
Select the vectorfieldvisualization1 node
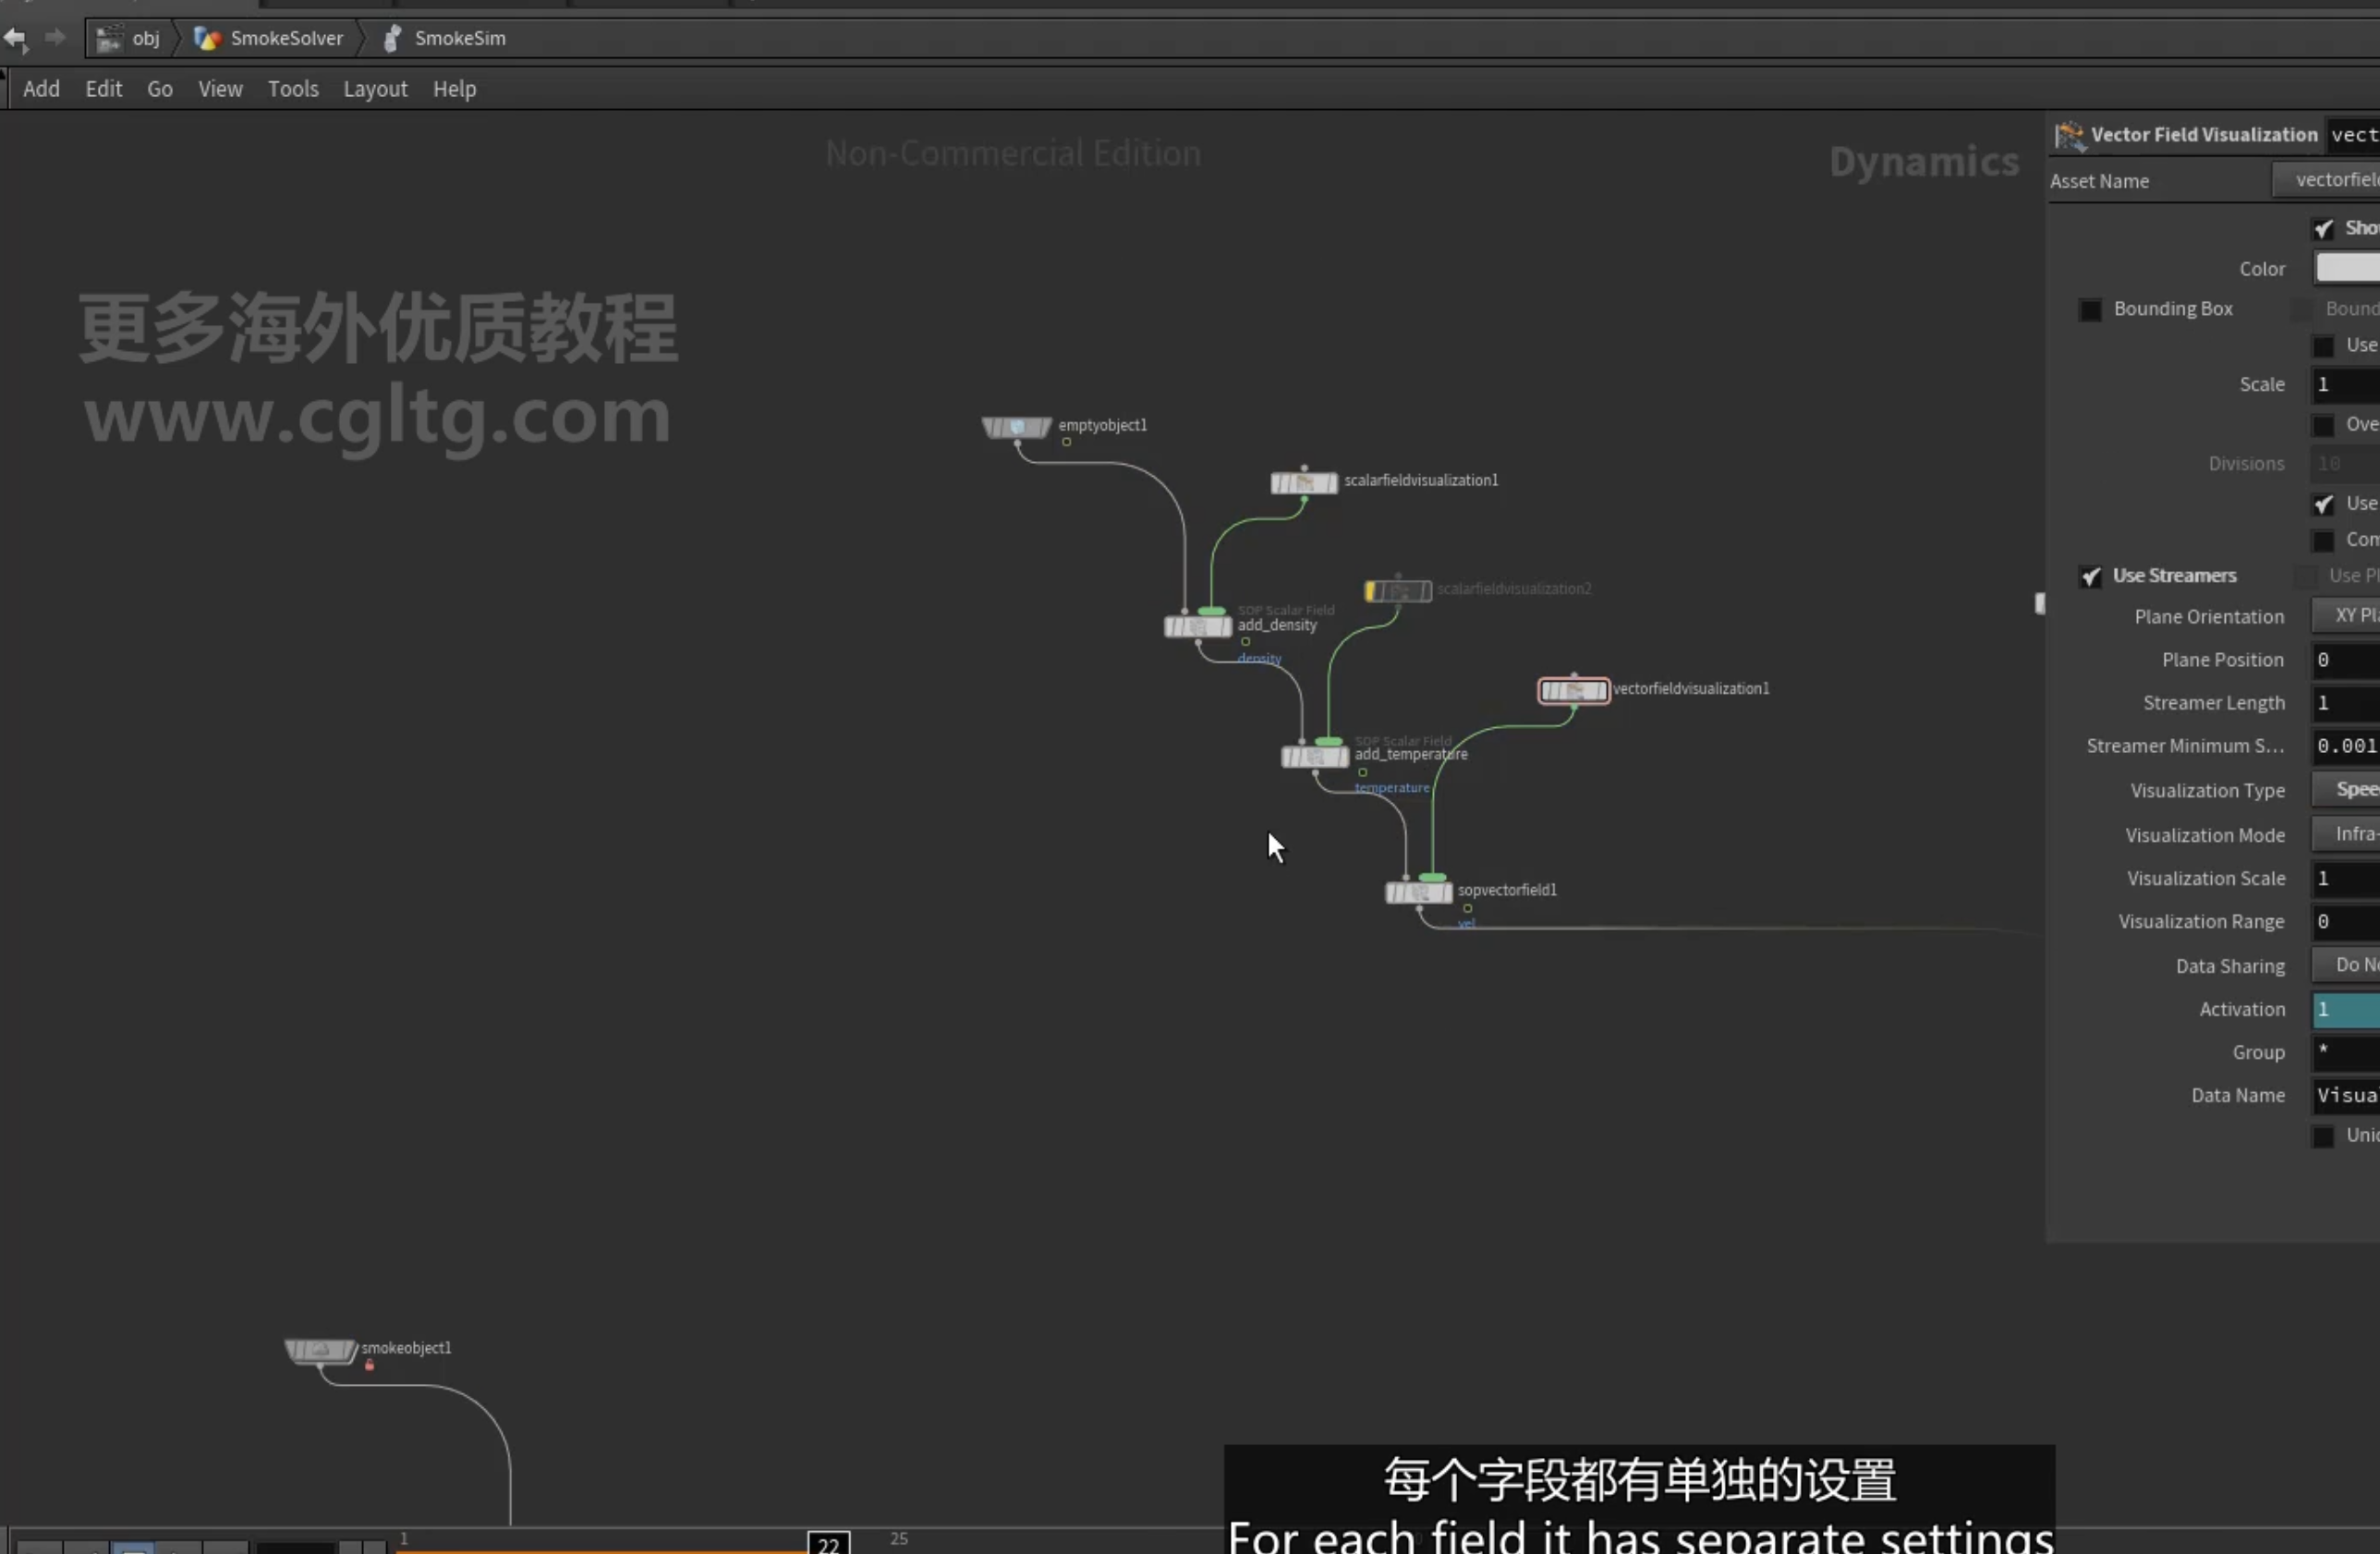pos(1574,691)
